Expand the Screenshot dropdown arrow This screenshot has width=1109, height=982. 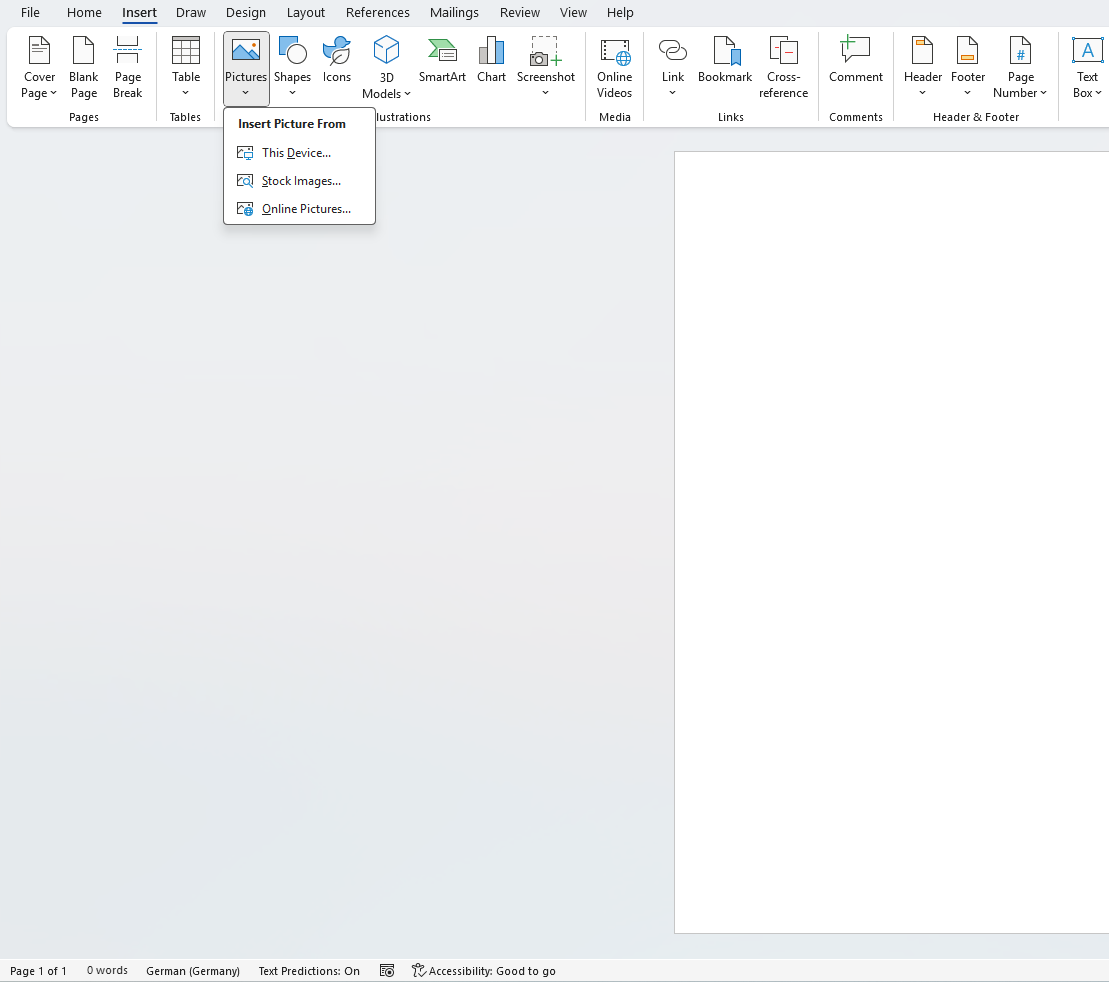pos(545,93)
